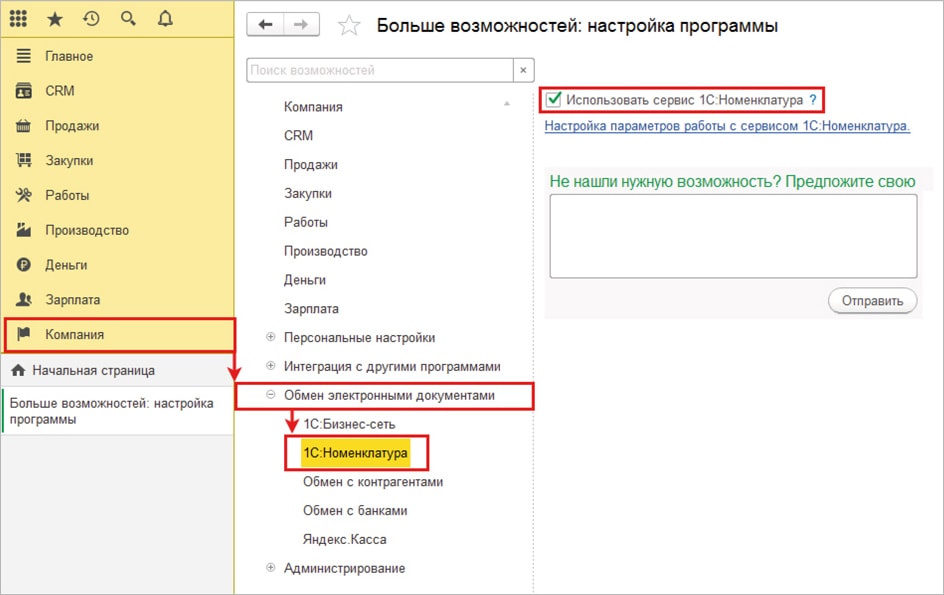944x595 pixels.
Task: Open notifications bell icon
Action: click(165, 18)
